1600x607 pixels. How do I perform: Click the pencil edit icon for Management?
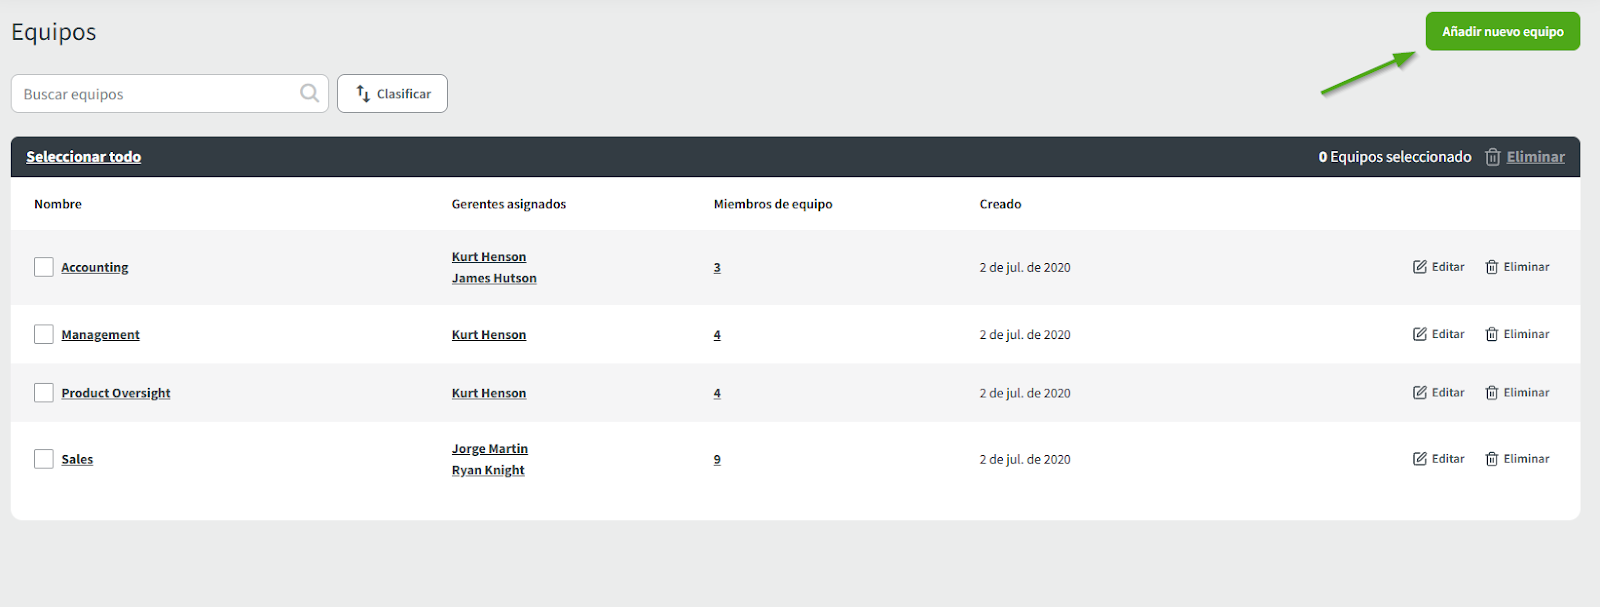click(x=1419, y=334)
